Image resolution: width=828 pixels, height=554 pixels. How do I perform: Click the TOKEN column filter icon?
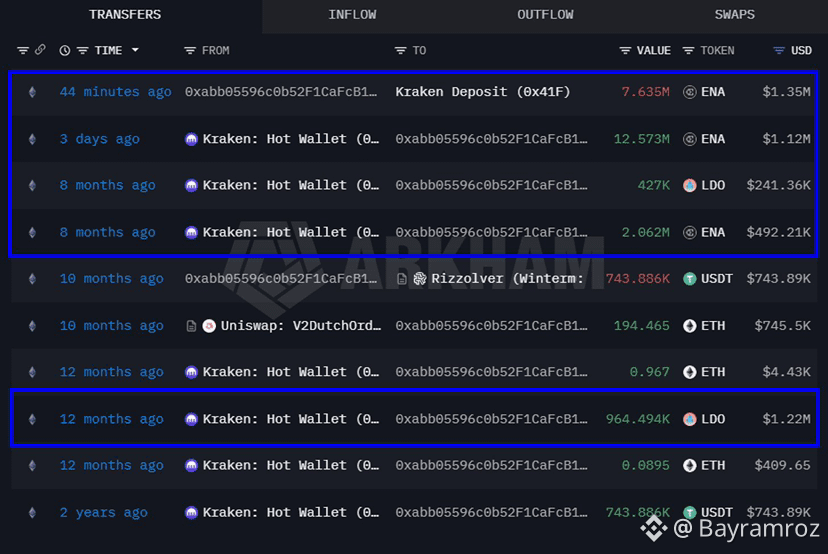[x=688, y=51]
